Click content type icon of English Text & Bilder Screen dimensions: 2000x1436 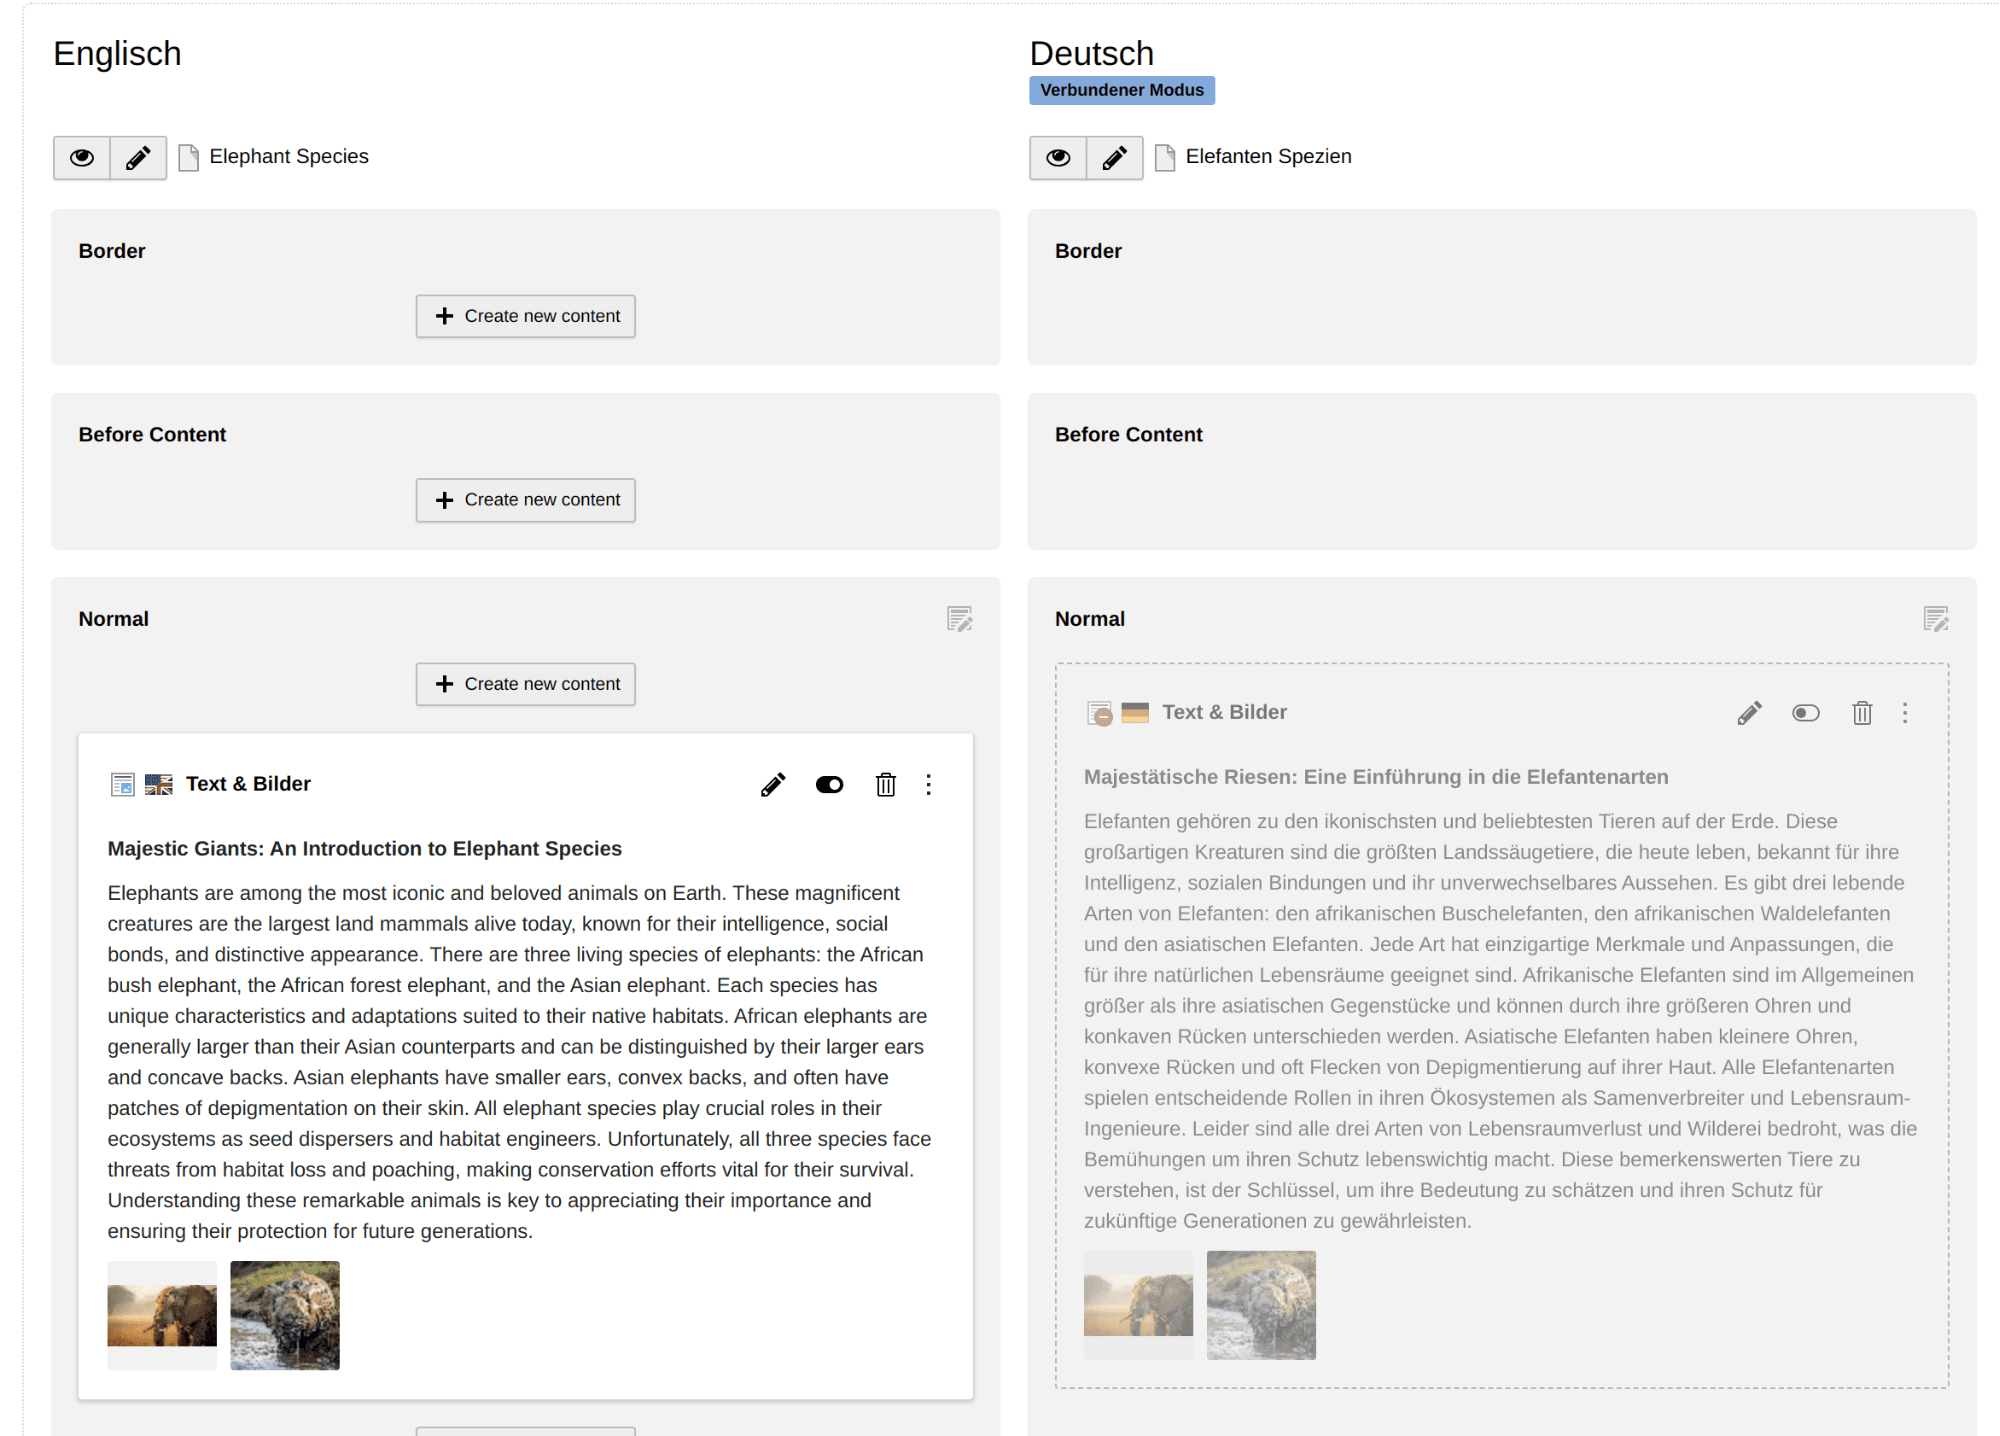click(122, 785)
